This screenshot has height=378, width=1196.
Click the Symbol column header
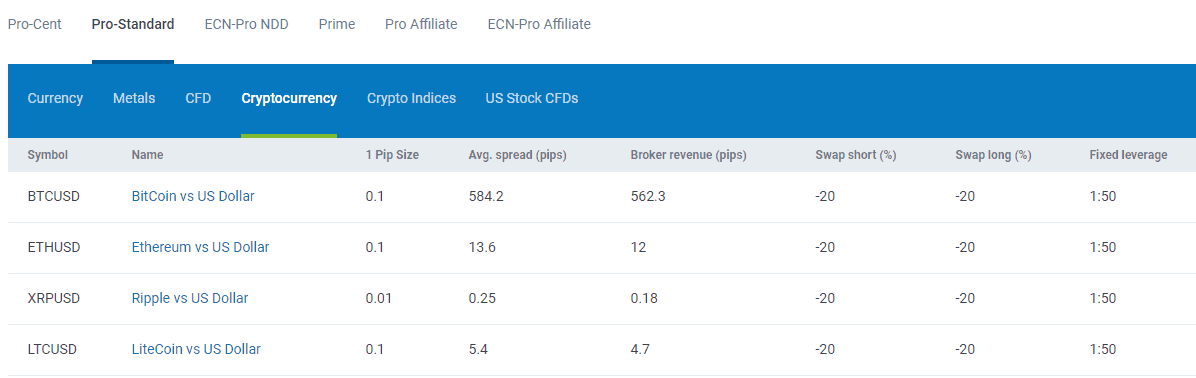click(47, 155)
